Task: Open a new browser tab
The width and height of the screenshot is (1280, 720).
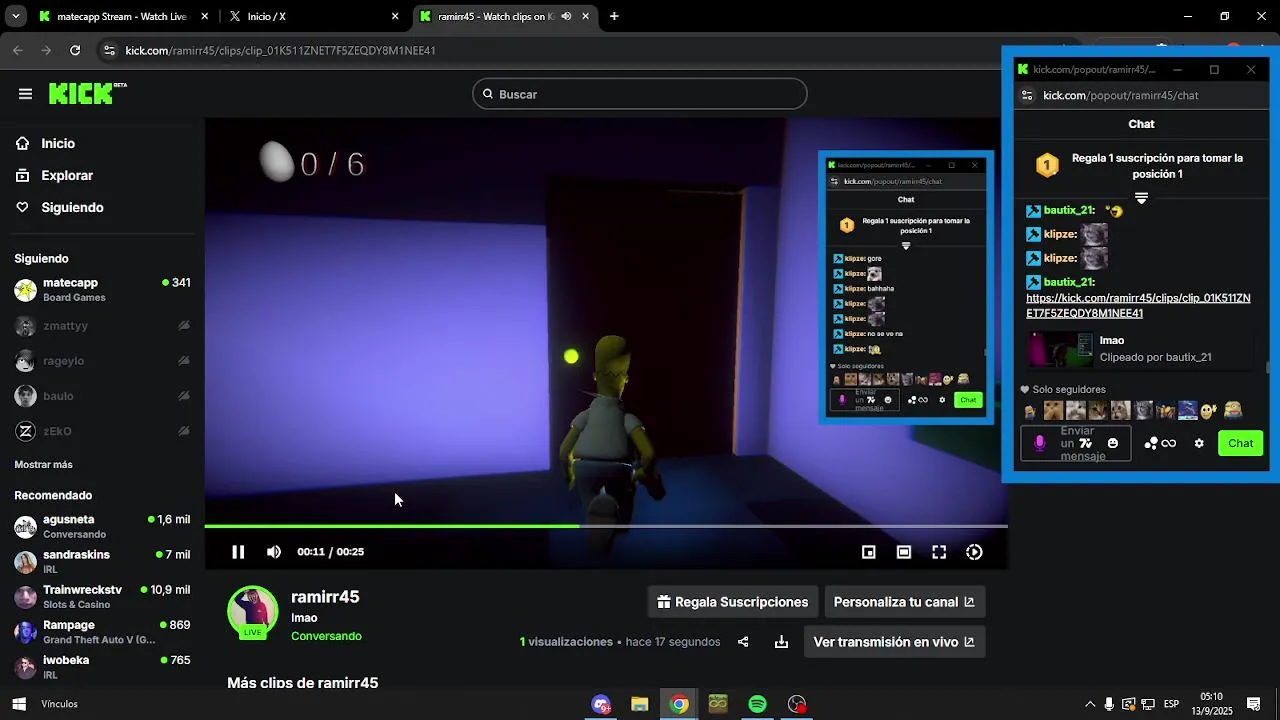Action: point(614,16)
